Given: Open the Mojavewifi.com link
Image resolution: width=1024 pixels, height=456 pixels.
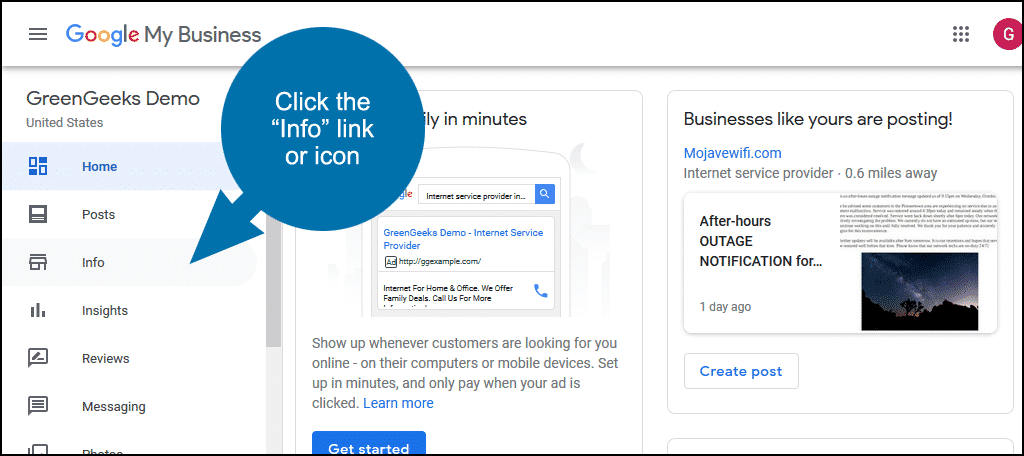Looking at the screenshot, I should click(x=733, y=153).
